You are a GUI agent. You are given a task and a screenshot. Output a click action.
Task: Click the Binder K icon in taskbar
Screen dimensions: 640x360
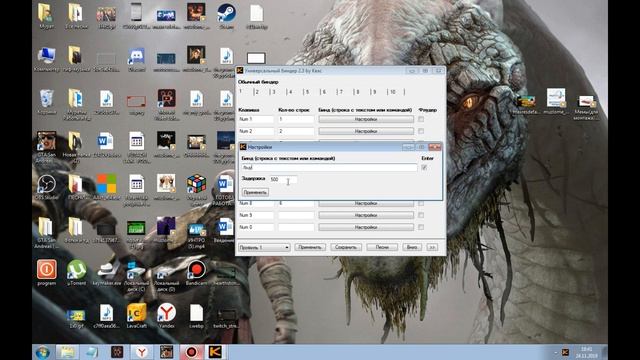(x=215, y=352)
